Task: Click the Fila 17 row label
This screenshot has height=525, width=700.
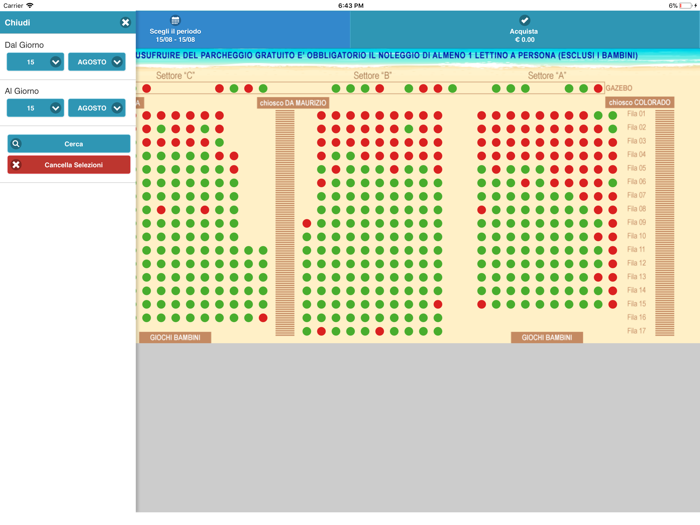Action: [636, 331]
